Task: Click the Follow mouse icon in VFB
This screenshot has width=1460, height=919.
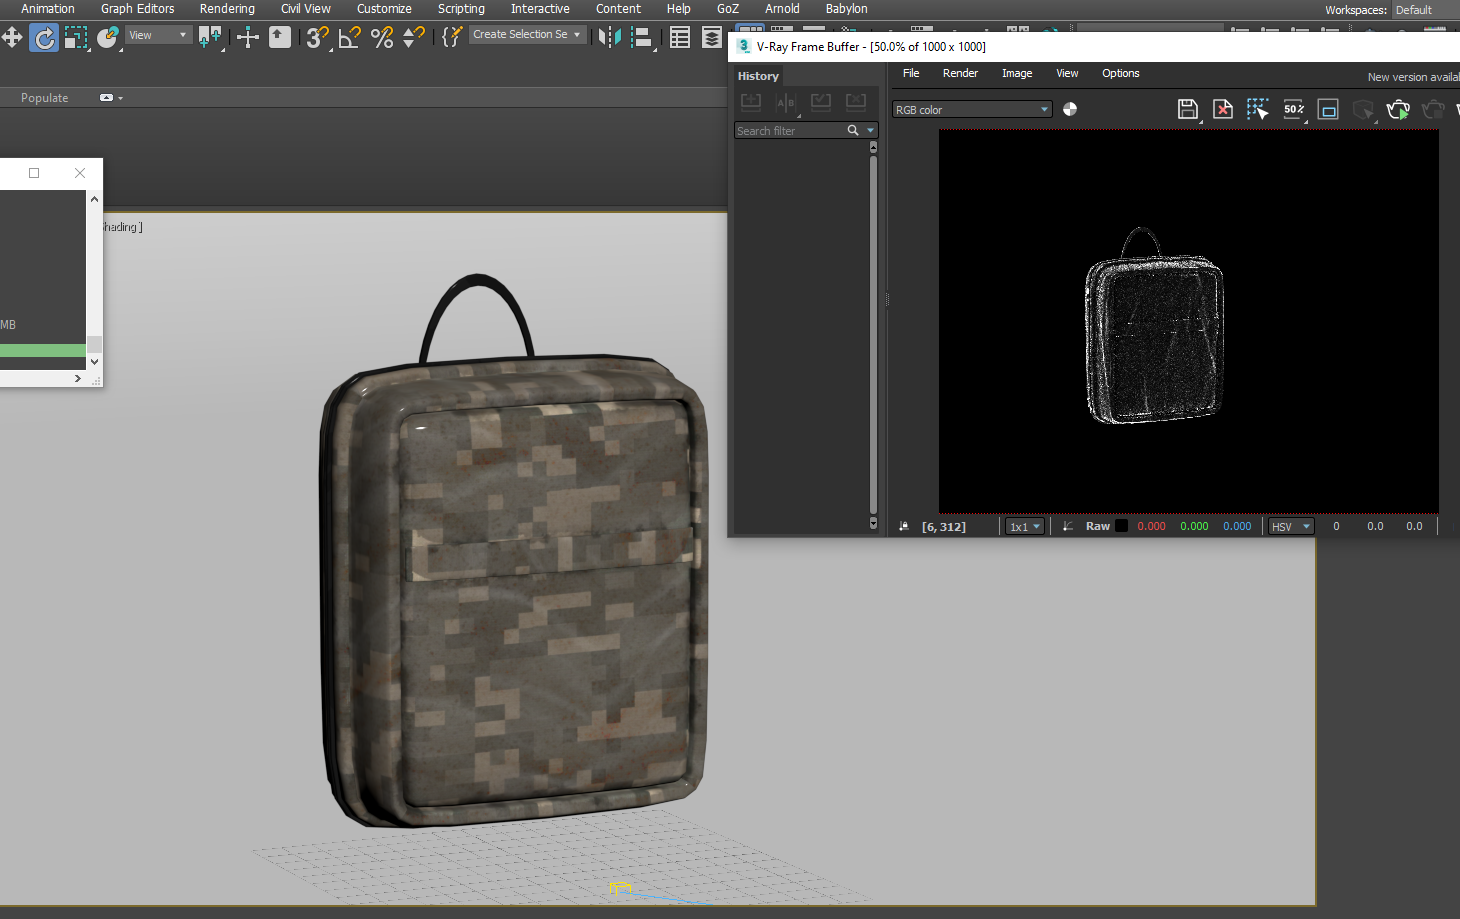Action: click(x=1257, y=110)
